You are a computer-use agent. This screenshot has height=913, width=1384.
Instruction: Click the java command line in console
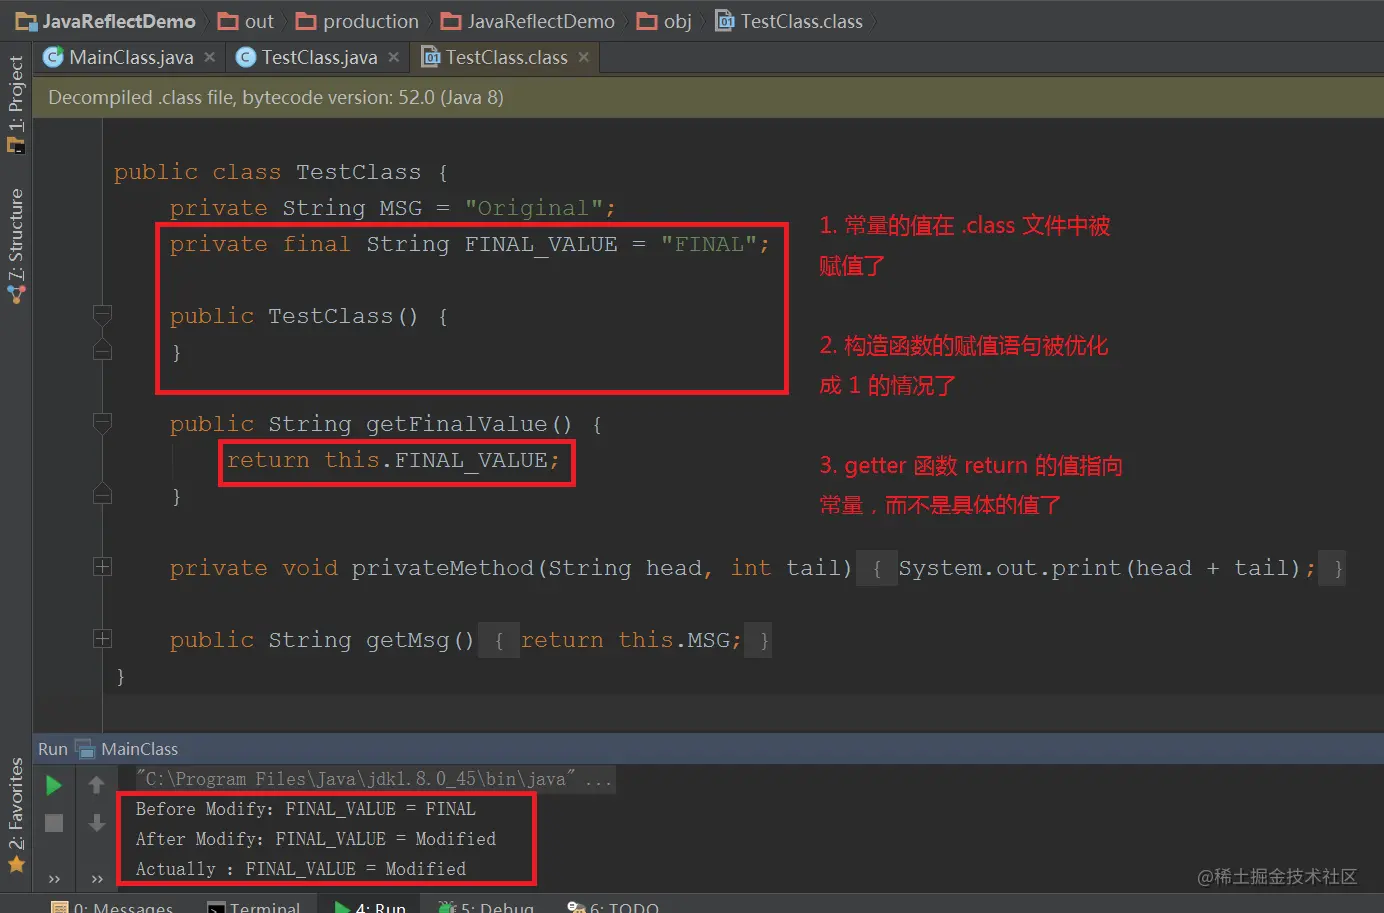pos(375,779)
